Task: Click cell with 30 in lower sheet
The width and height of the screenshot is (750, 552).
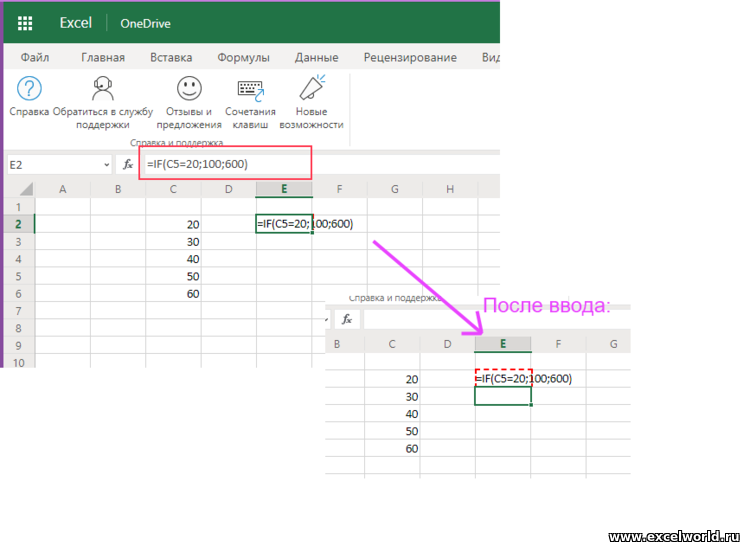Action: (x=392, y=396)
